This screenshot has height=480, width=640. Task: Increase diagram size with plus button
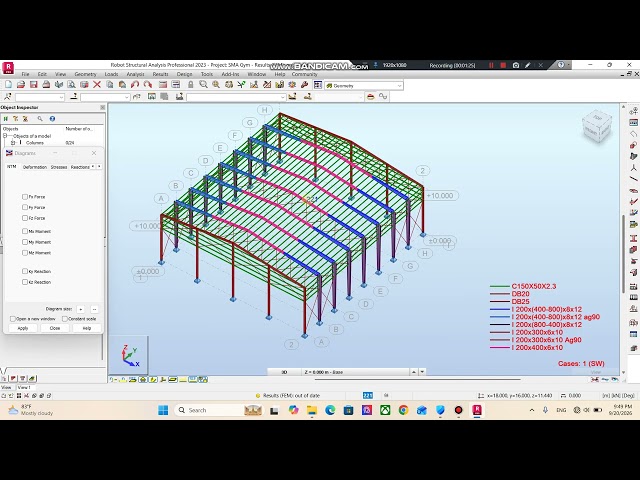click(80, 309)
